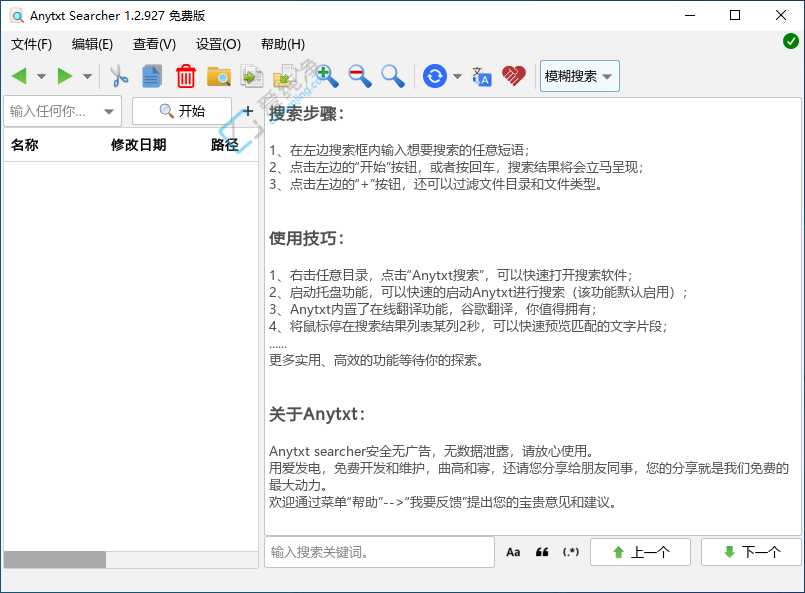
Task: Open the 查看(V) menu
Action: point(154,45)
